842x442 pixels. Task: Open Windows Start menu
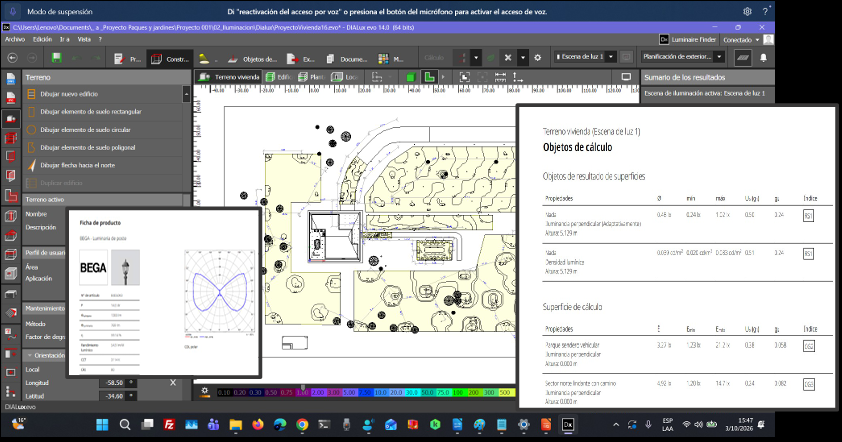[102, 425]
